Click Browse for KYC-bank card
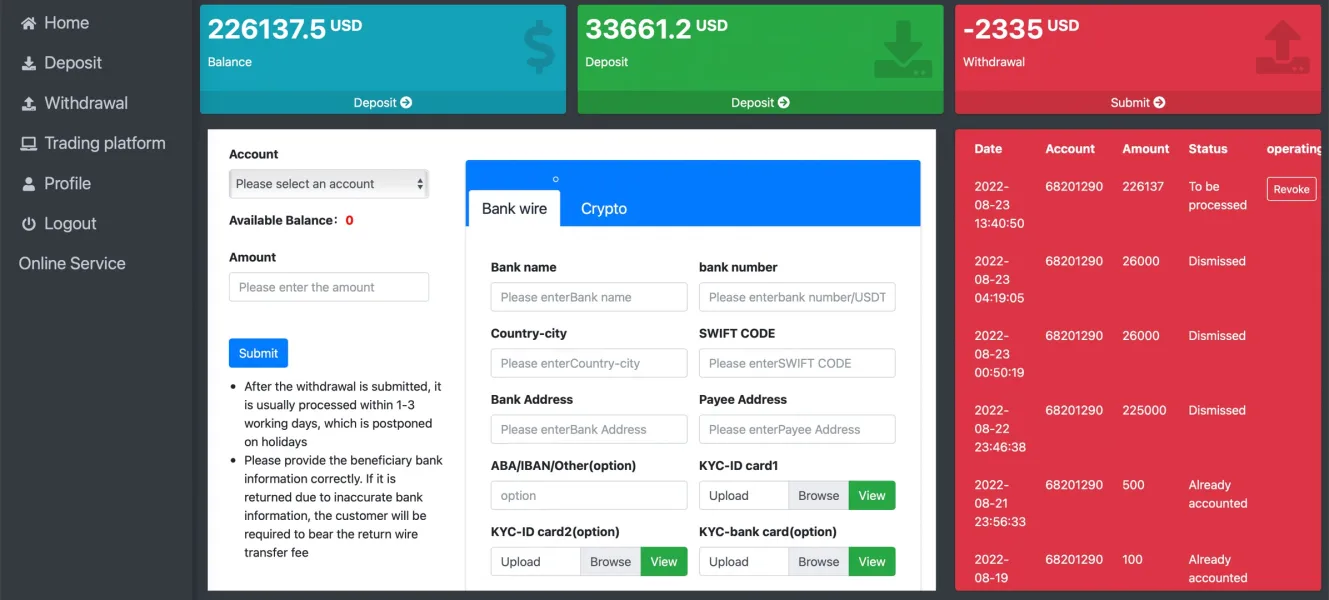Screen dimensions: 1329x600 coord(819,561)
